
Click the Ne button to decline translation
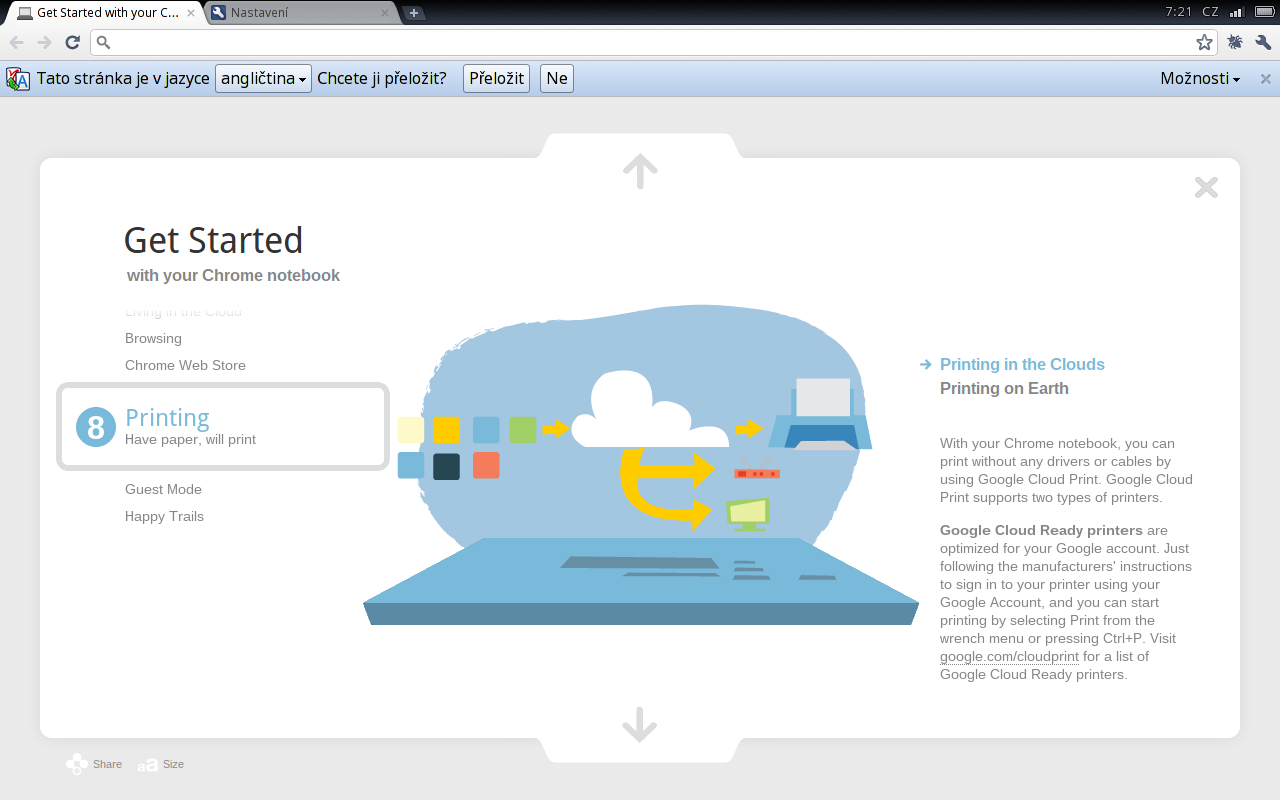[x=557, y=79]
